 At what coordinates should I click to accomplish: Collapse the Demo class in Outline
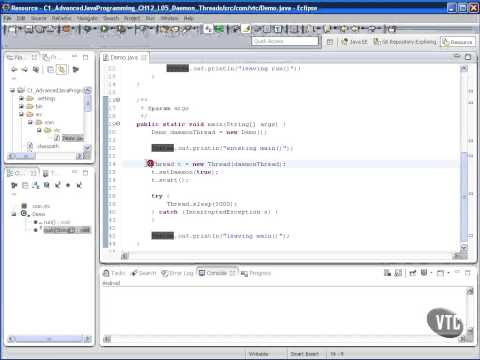(14, 214)
